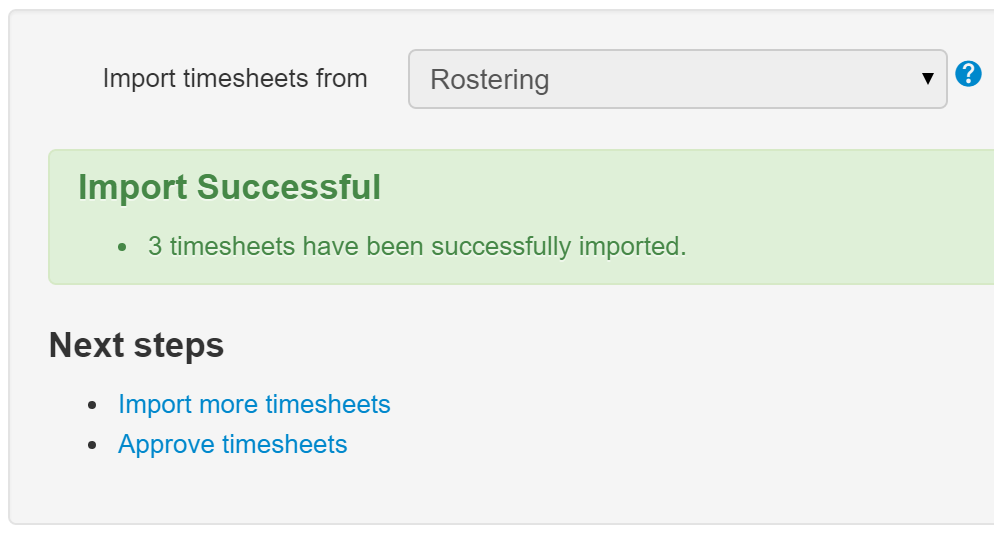Open the Import more timesheets link
Screen dimensions: 994x535
(254, 404)
